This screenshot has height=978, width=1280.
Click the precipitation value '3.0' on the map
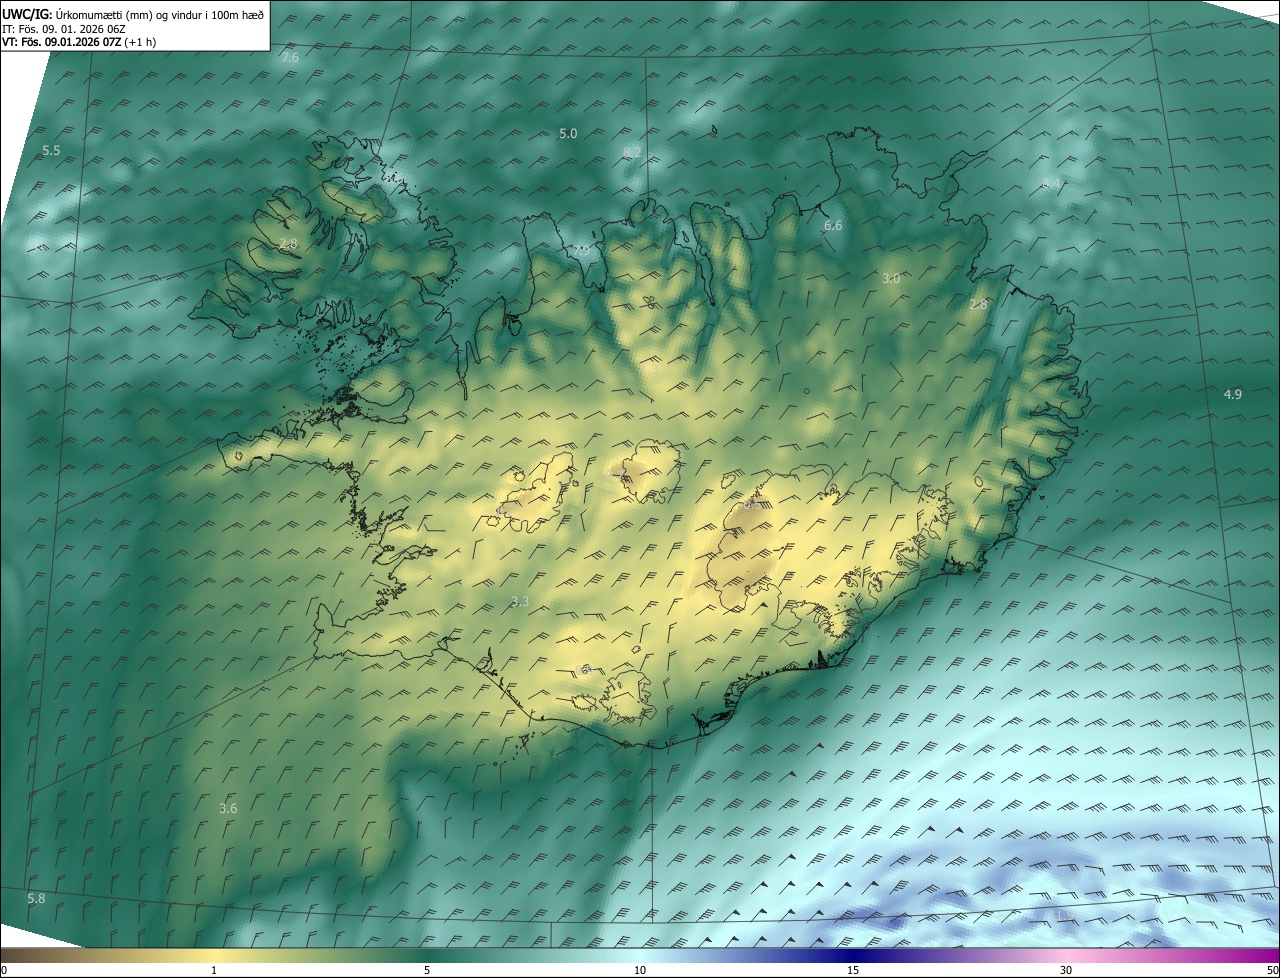tap(891, 278)
